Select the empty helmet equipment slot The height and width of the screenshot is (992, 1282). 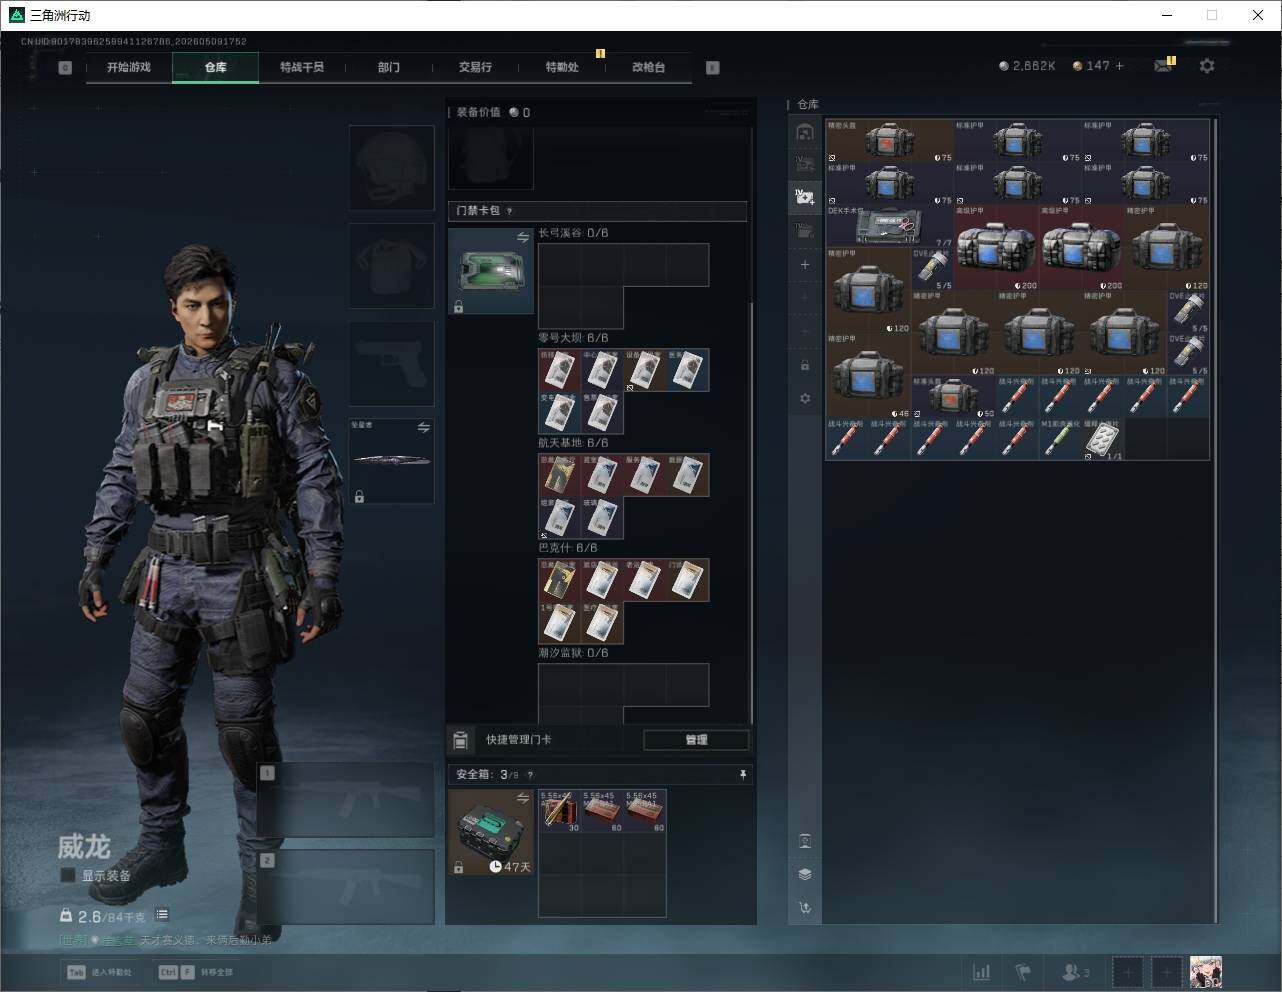[391, 167]
